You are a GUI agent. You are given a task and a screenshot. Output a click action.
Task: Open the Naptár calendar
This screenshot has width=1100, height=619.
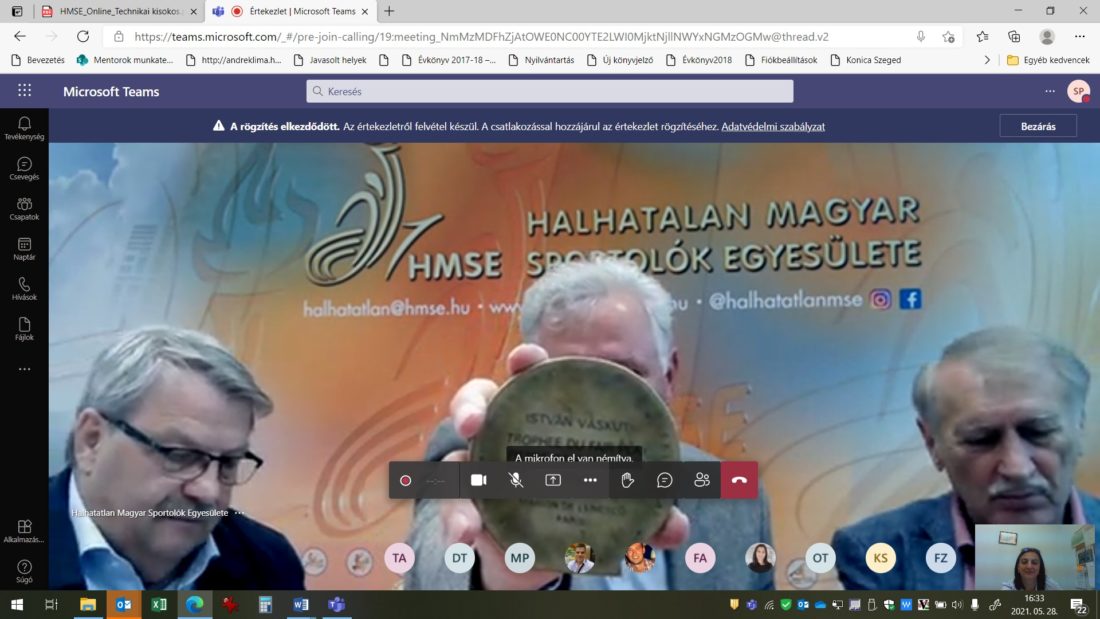coord(24,248)
